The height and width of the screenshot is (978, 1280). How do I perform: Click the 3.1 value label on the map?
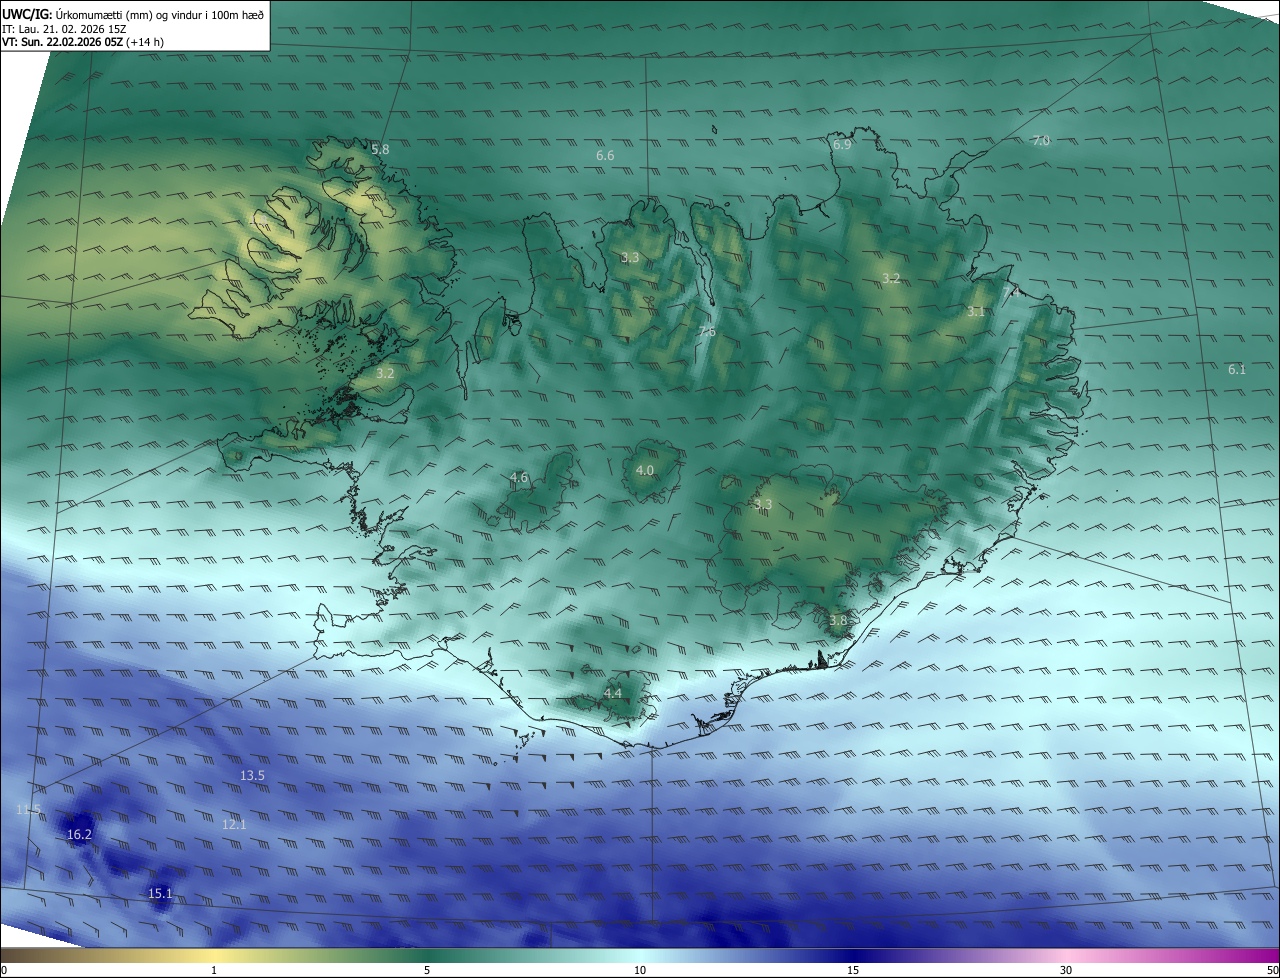point(976,312)
